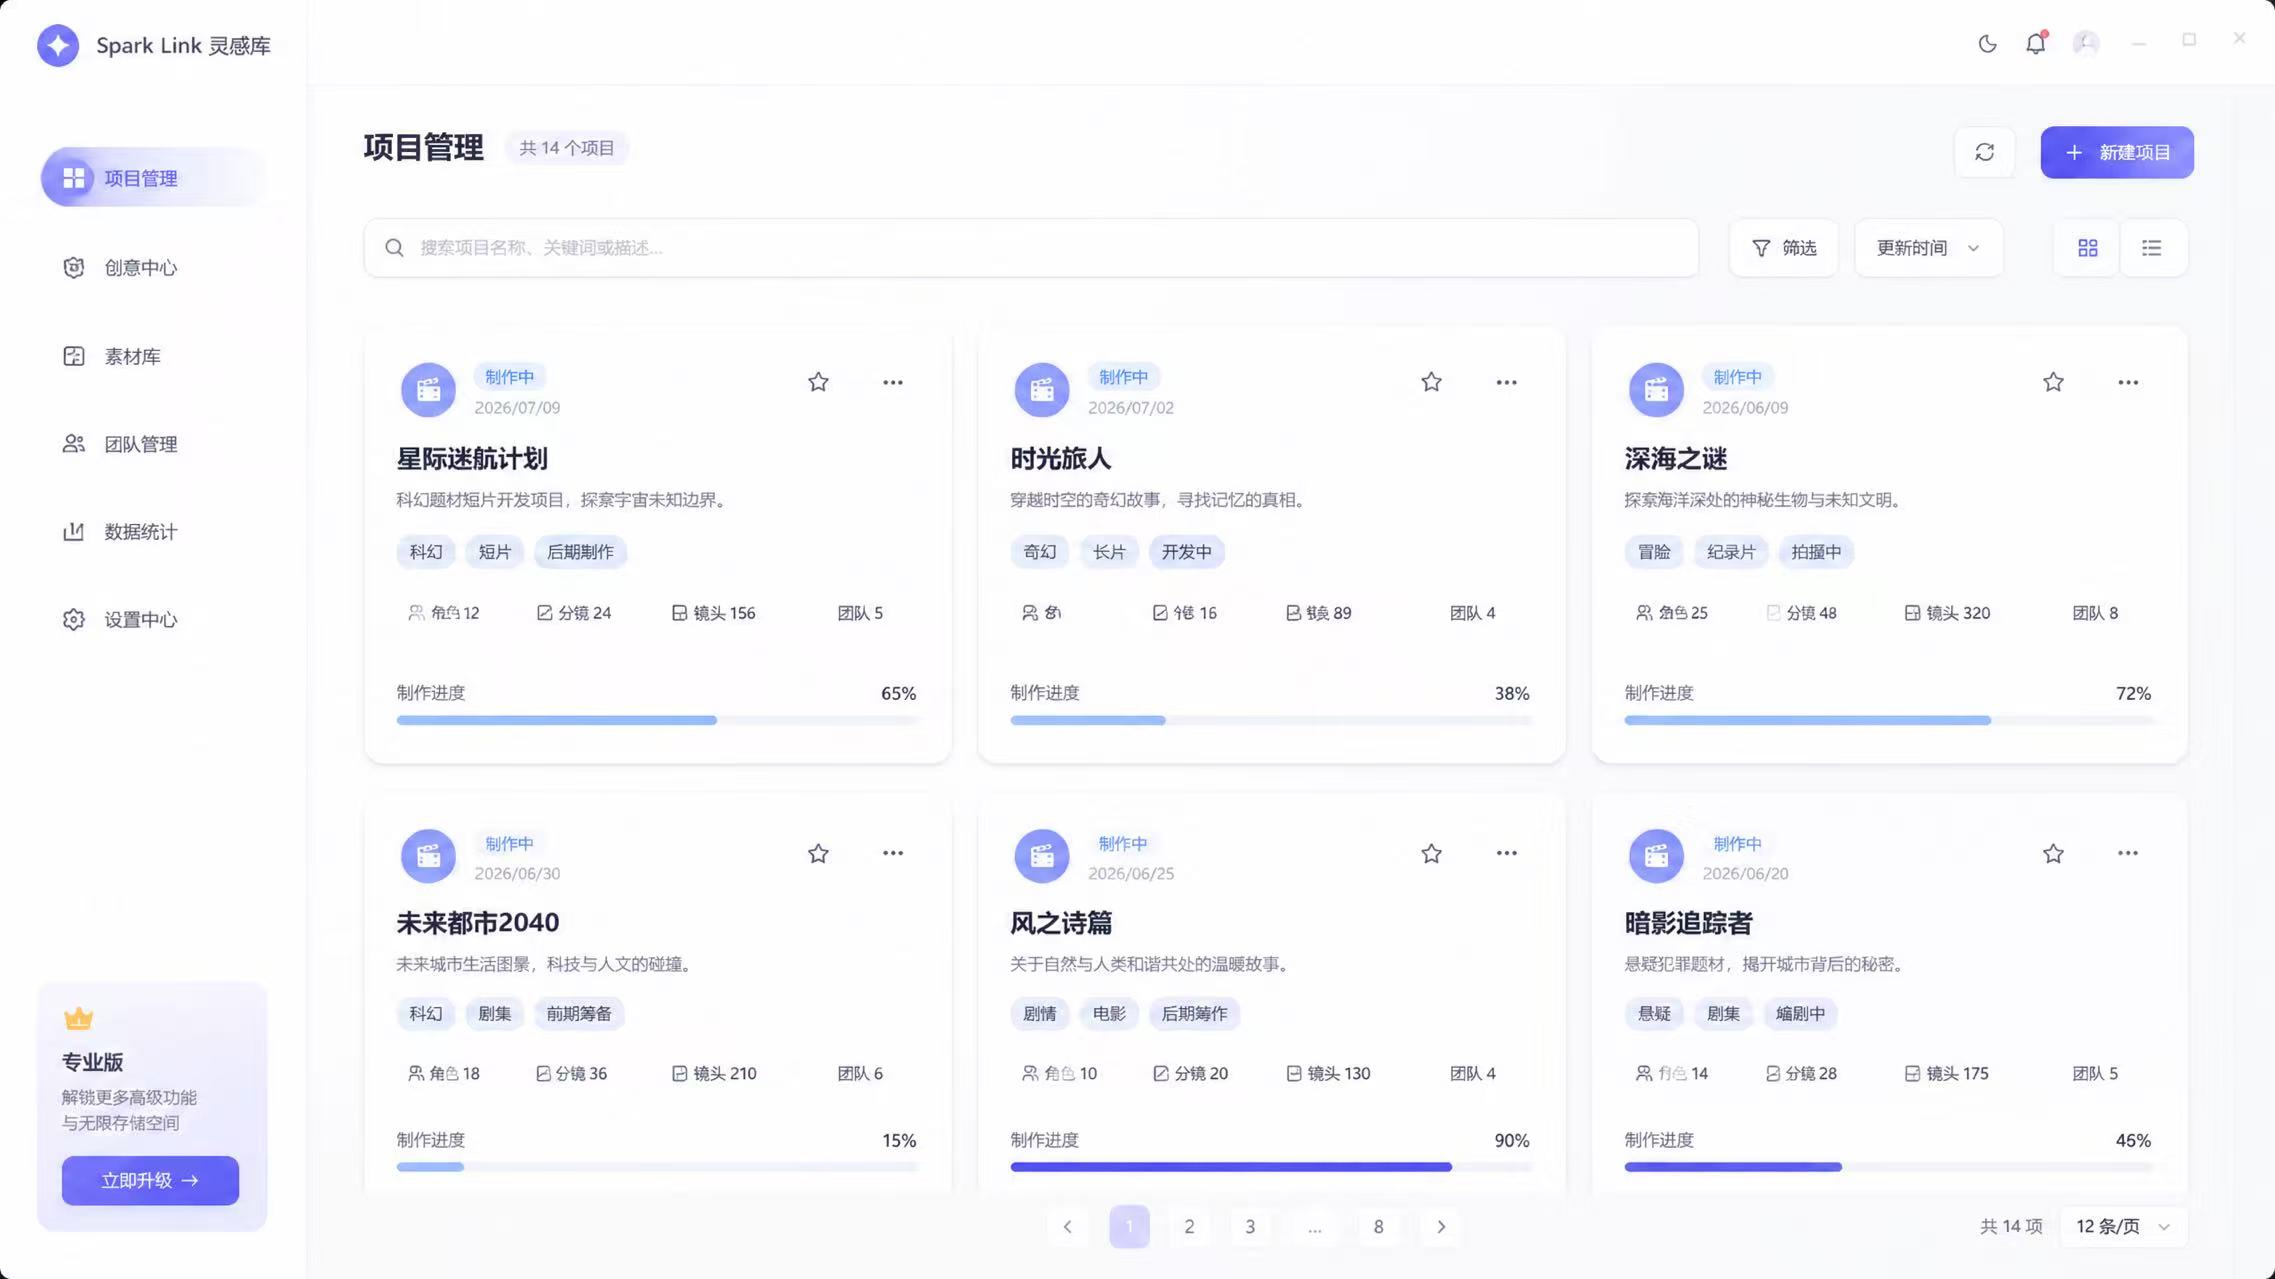2275x1279 pixels.
Task: Favorite the 时光旅人 project
Action: coord(1431,382)
